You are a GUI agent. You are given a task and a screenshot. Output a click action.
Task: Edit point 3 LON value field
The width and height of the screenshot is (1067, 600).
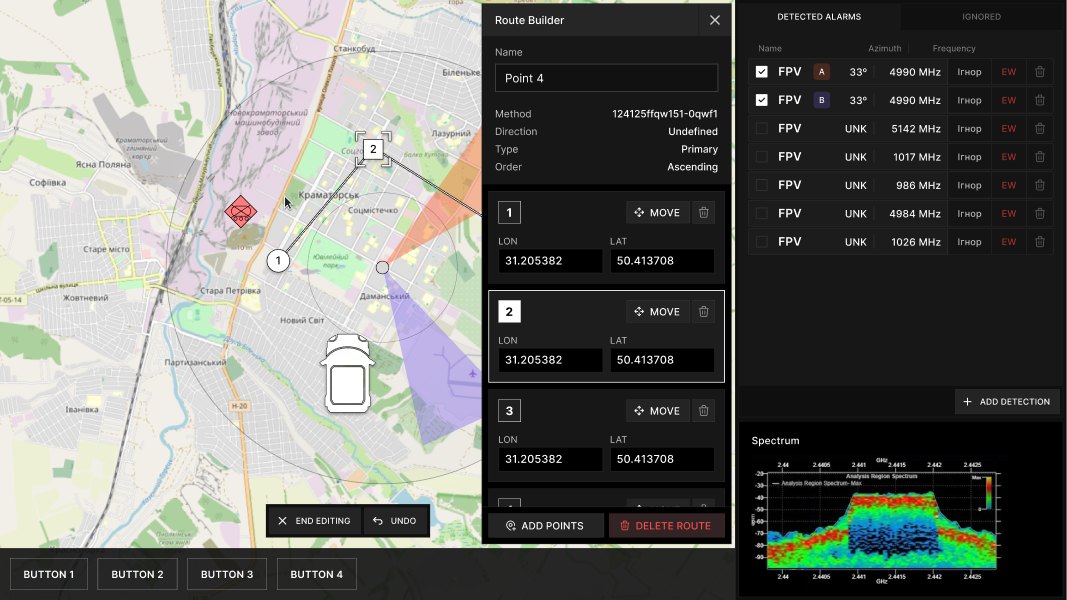click(550, 459)
